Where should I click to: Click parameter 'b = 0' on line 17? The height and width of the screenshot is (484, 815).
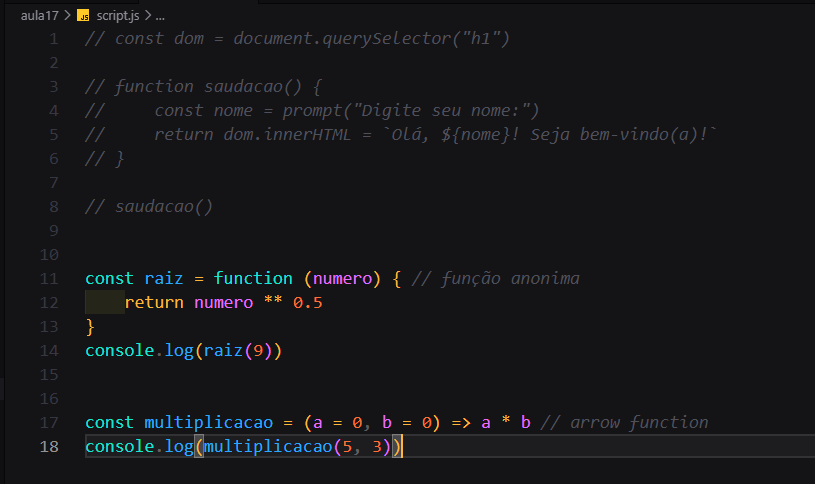pos(407,423)
